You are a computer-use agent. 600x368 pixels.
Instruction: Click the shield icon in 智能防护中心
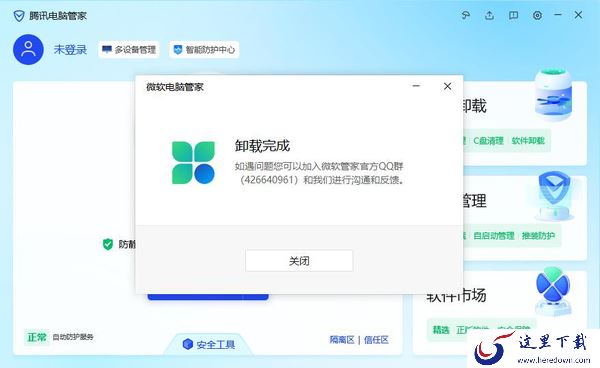tap(178, 50)
